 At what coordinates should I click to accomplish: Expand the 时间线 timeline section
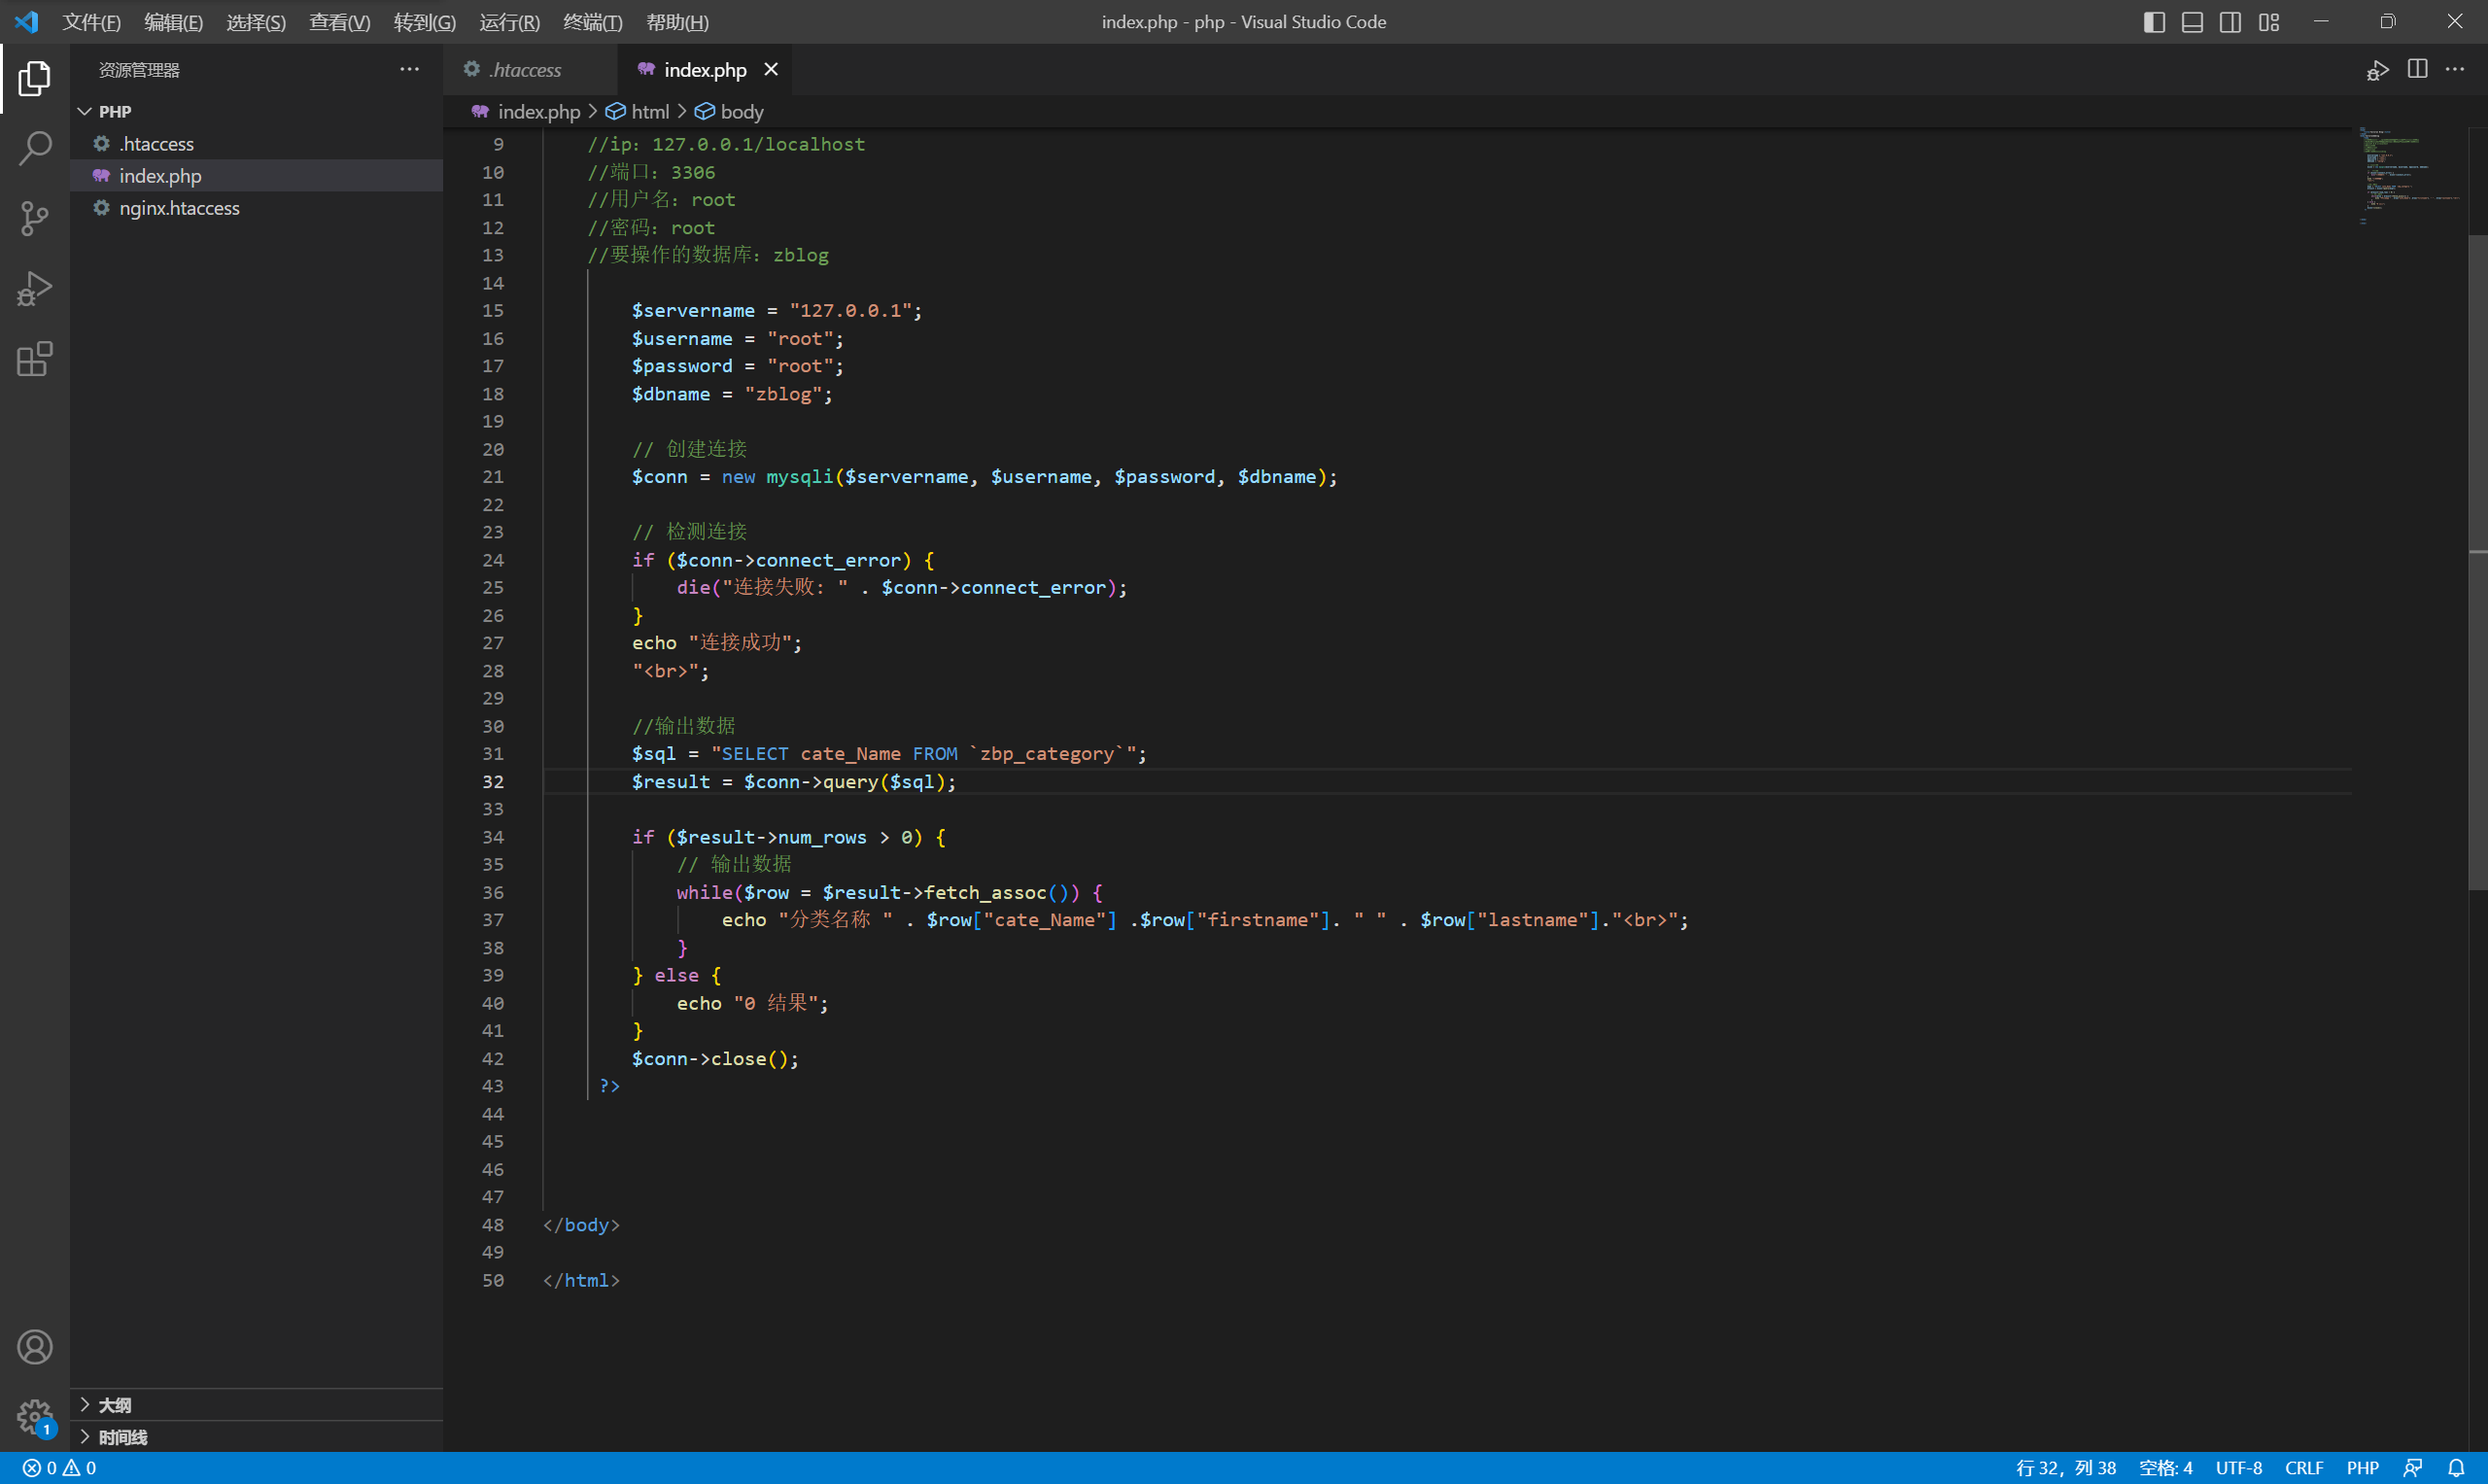point(122,1437)
